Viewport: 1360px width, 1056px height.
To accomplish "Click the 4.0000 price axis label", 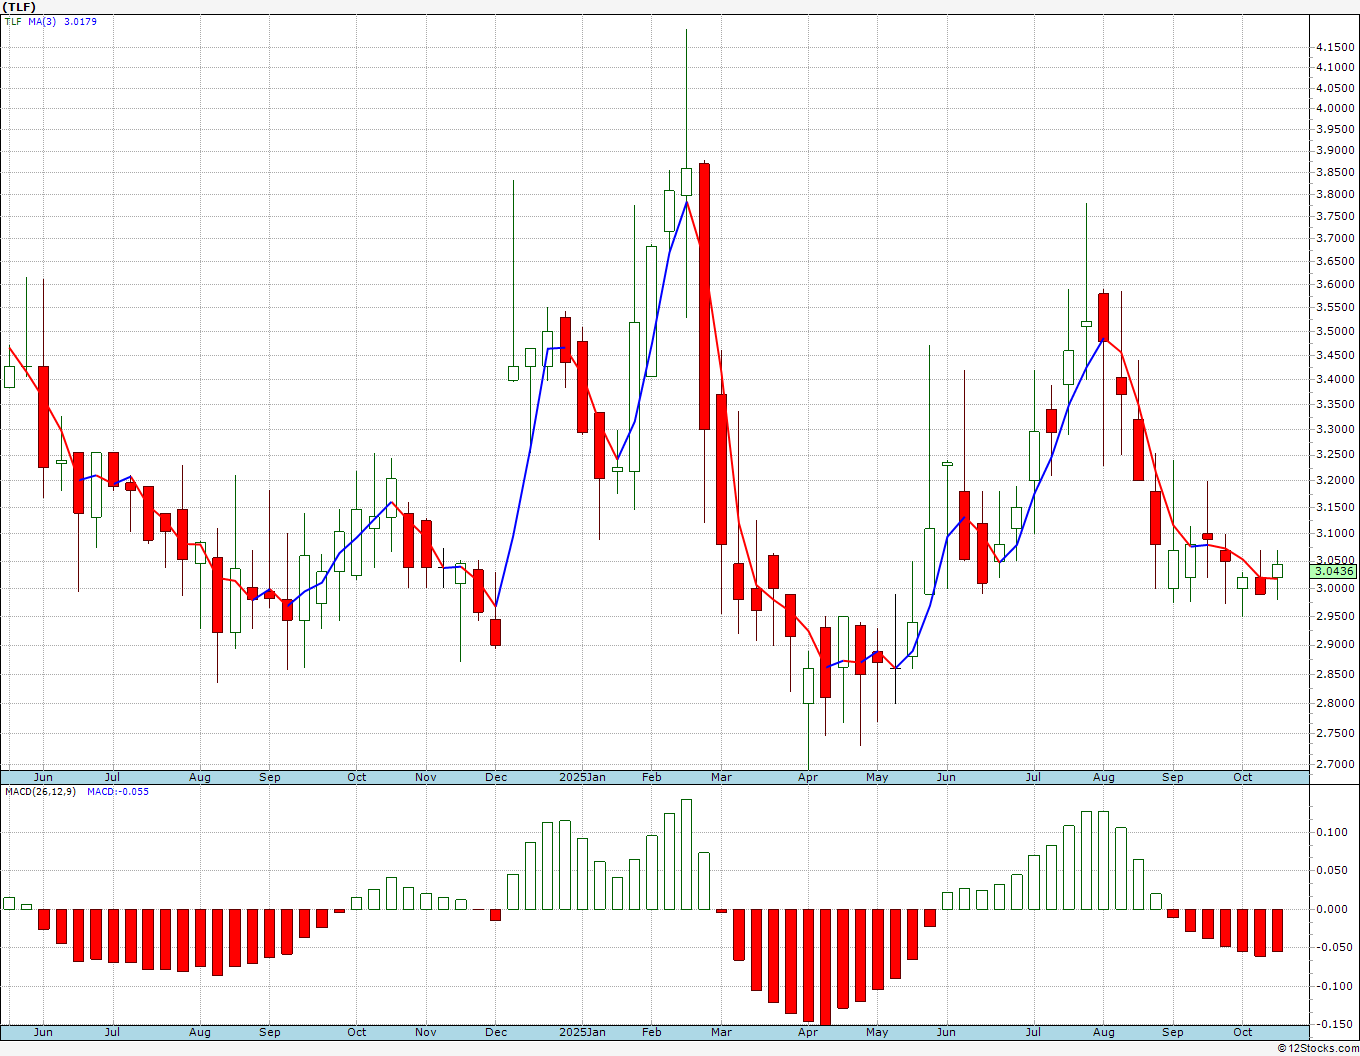I will coord(1336,109).
